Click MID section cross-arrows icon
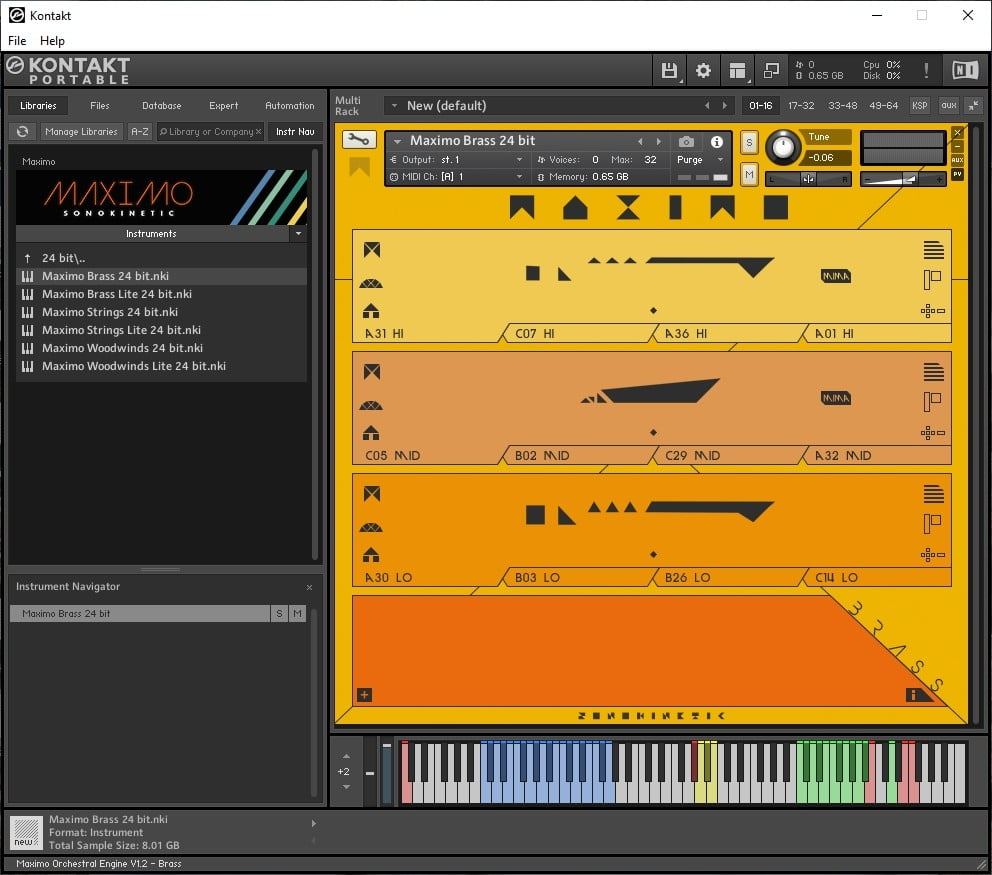 pyautogui.click(x=933, y=433)
